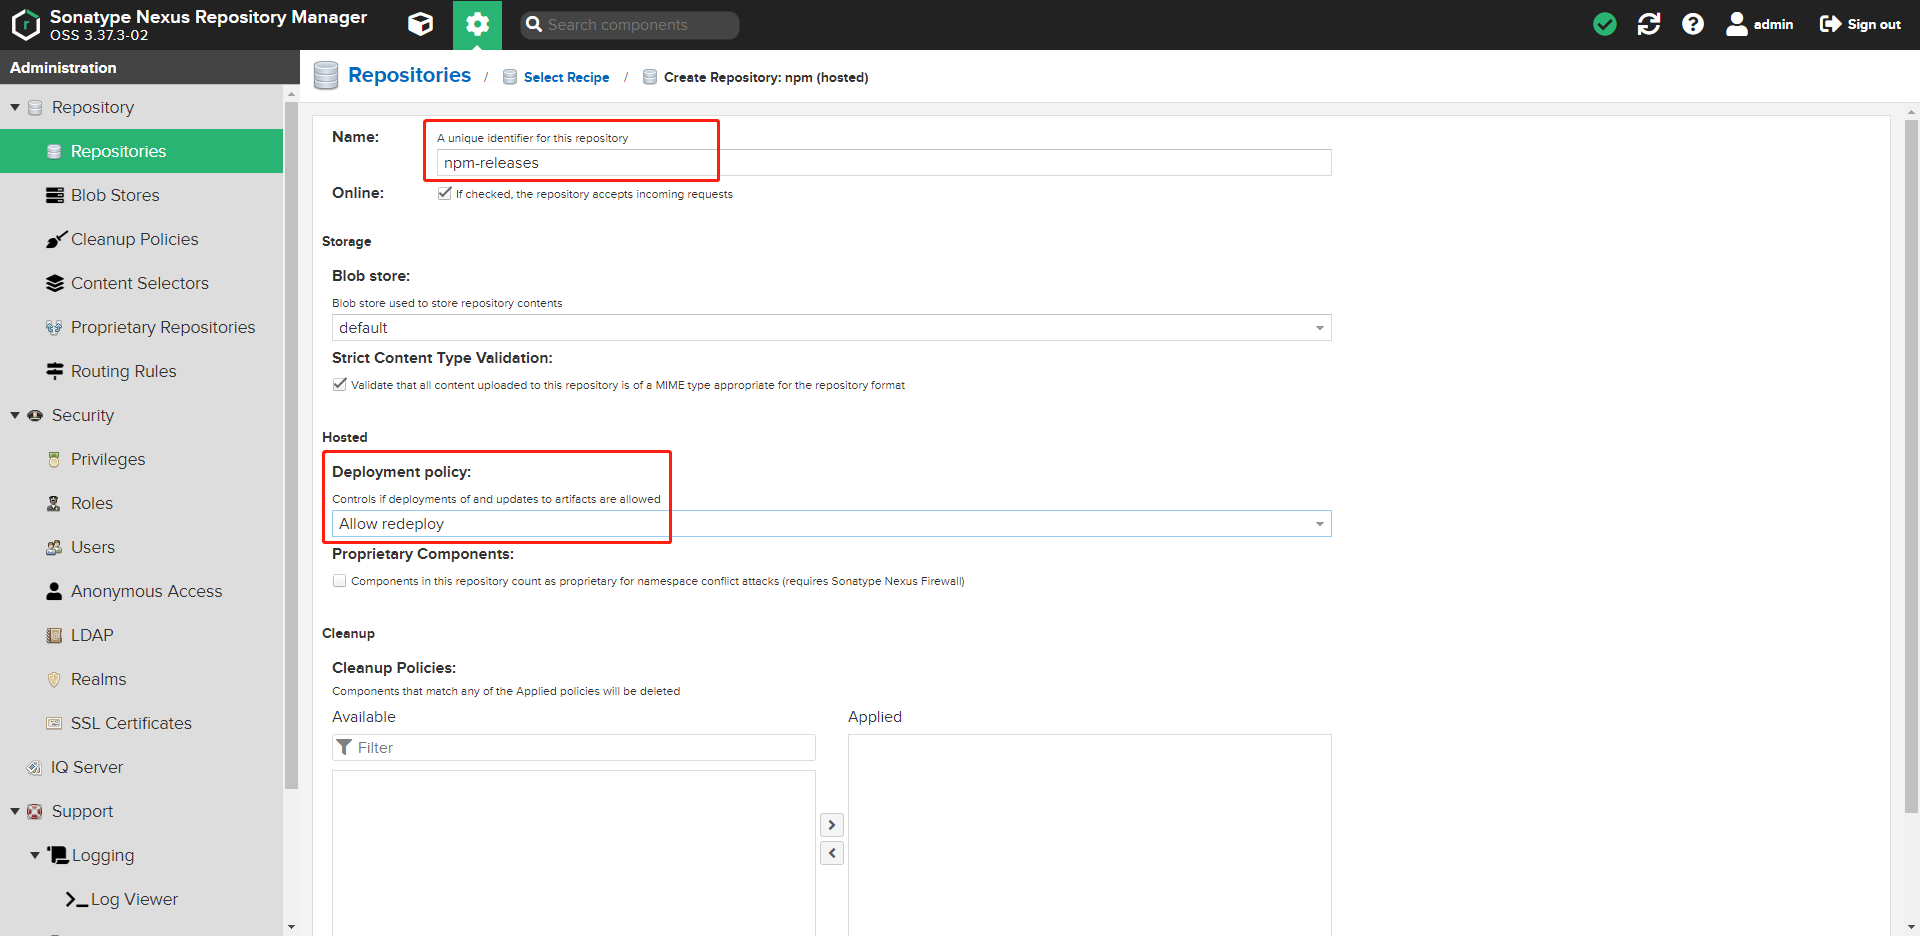Click the repository Name input field
Screen dimensions: 1920x936
pos(884,163)
